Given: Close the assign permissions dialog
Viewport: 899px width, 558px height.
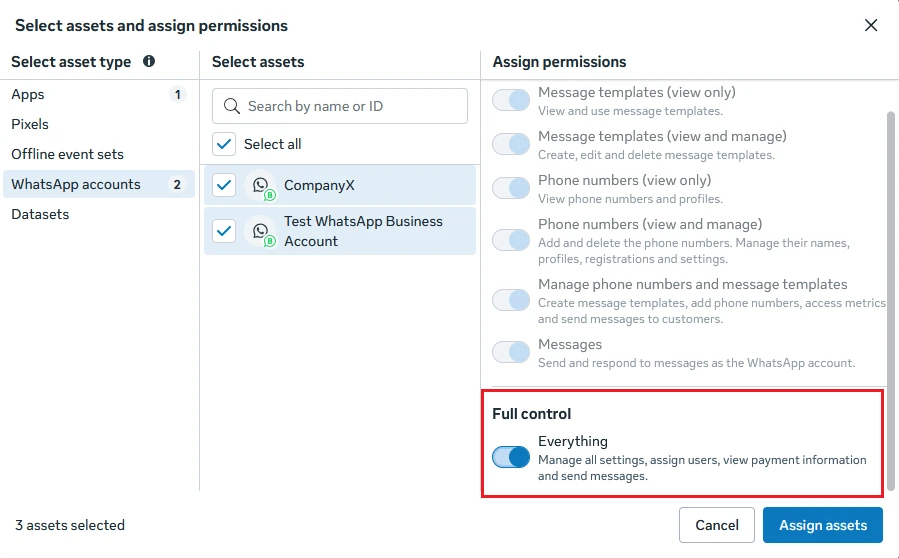Looking at the screenshot, I should (x=871, y=25).
